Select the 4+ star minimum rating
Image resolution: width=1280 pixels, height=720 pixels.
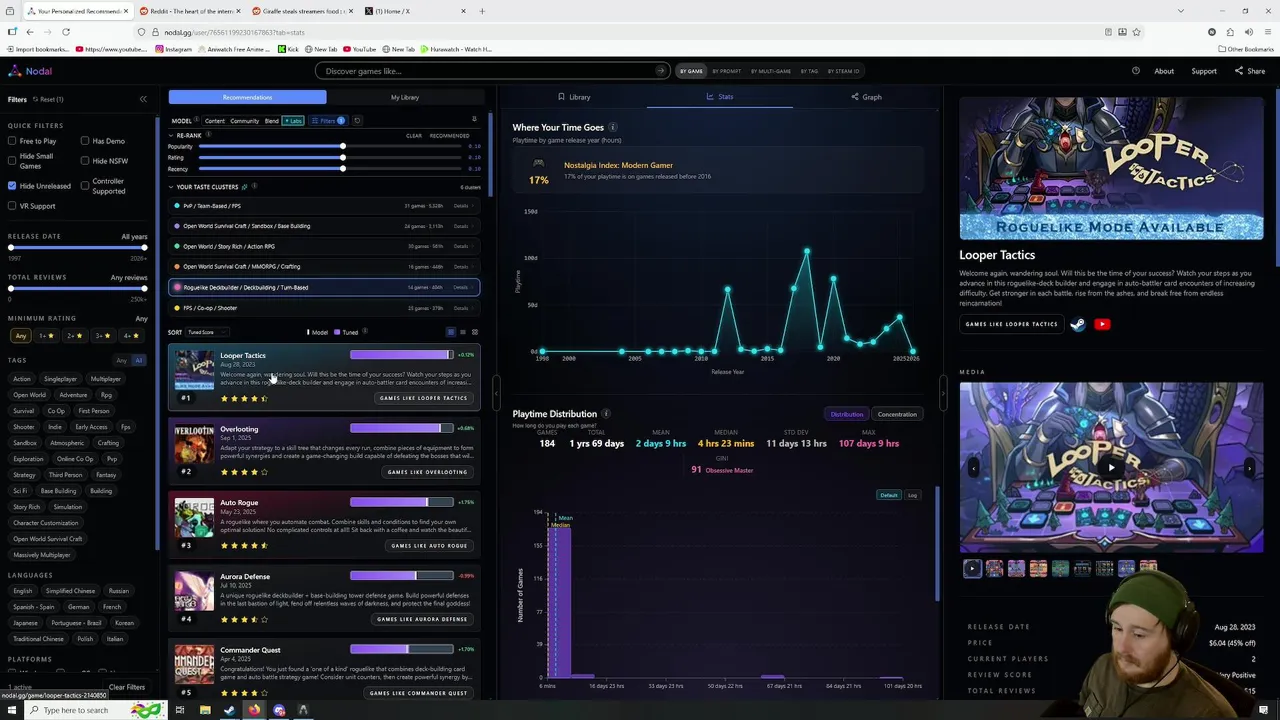[x=131, y=336]
